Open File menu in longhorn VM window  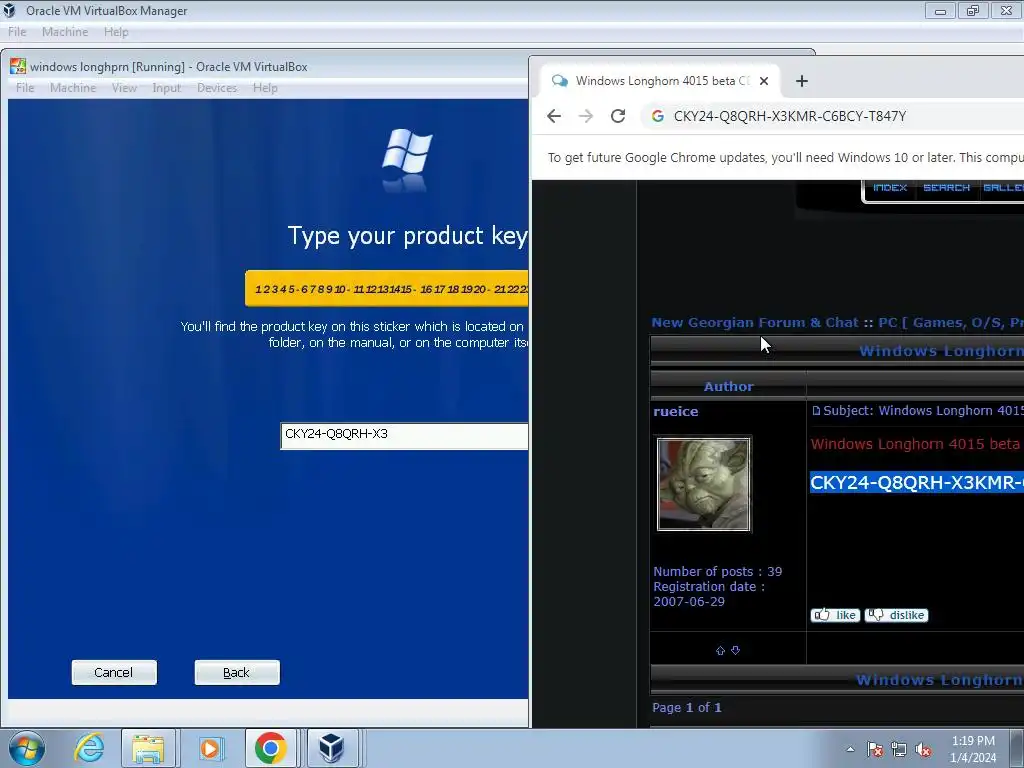[25, 88]
